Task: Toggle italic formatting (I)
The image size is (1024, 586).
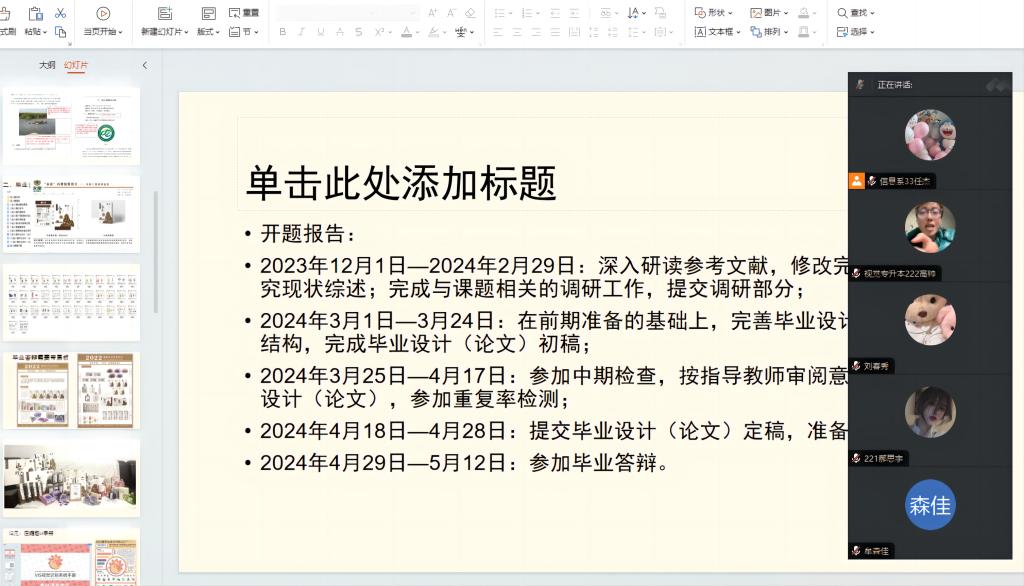Action: click(302, 32)
